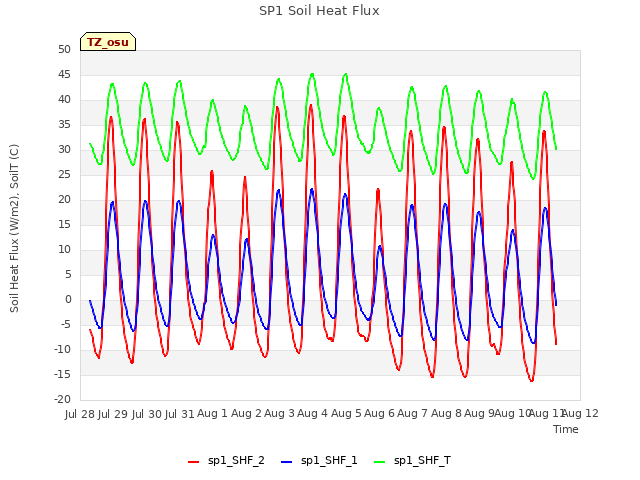Click the Aug 12 x-axis tick label

click(x=581, y=413)
